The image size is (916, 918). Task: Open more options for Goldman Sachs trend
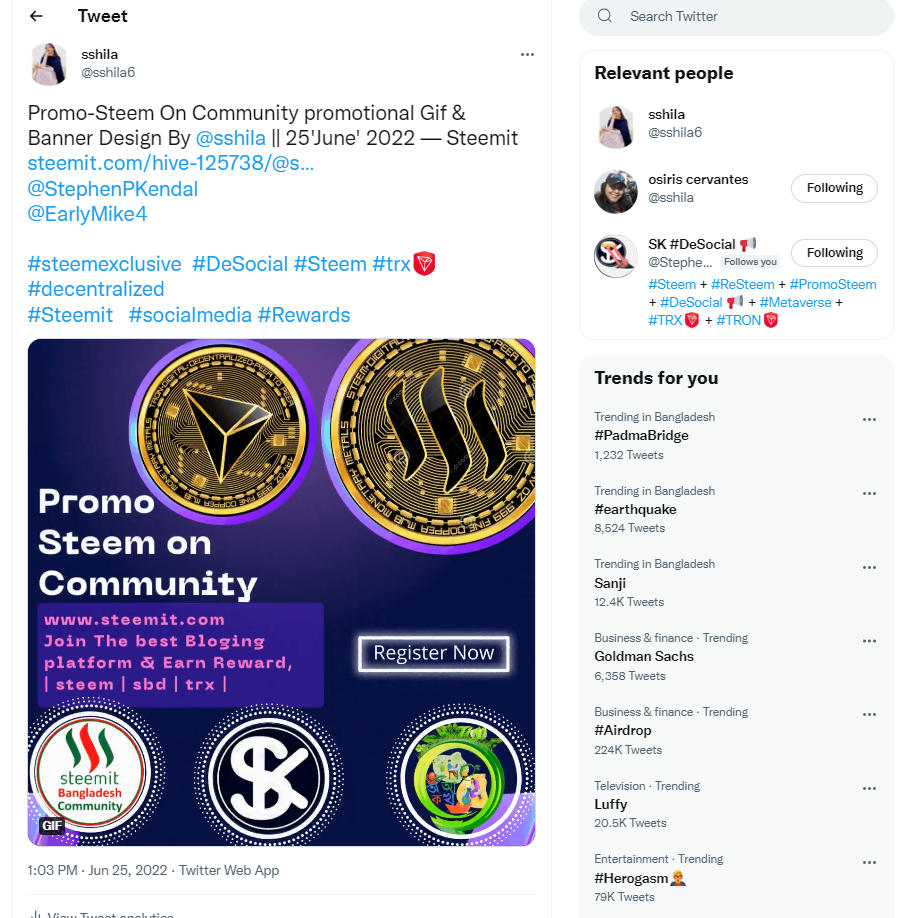coord(869,640)
